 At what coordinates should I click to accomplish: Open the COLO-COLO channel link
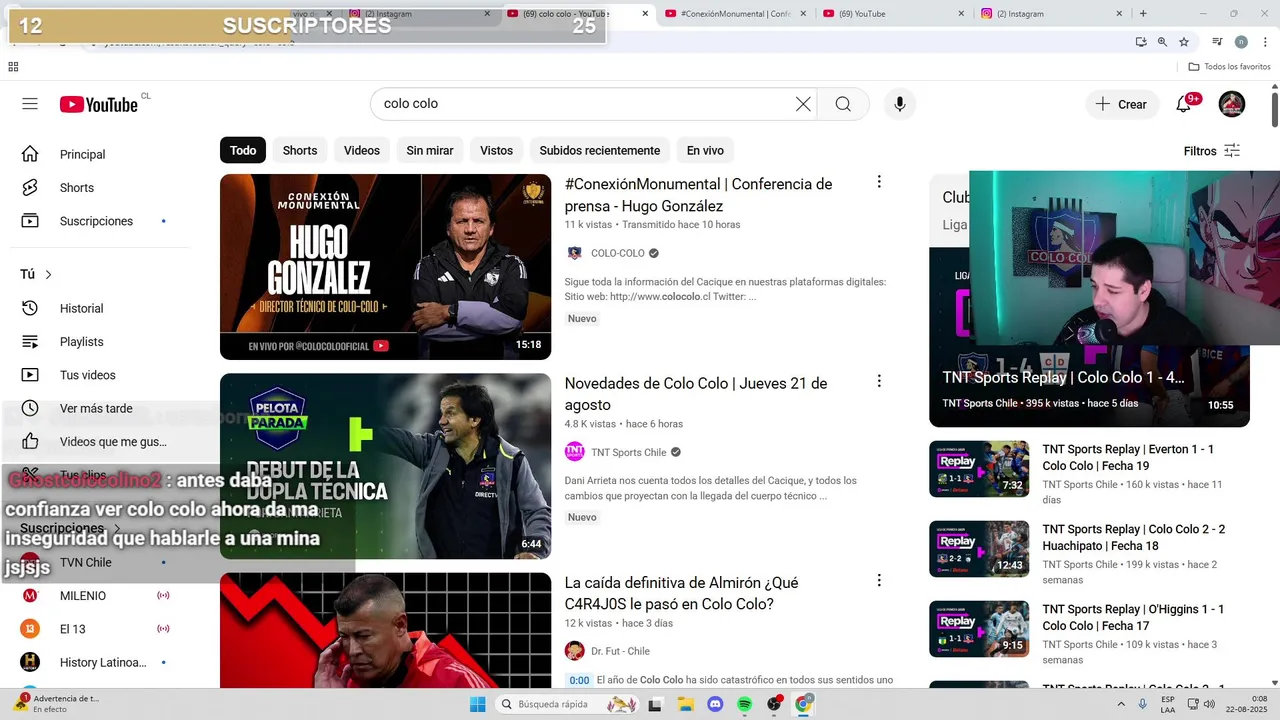pyautogui.click(x=618, y=253)
